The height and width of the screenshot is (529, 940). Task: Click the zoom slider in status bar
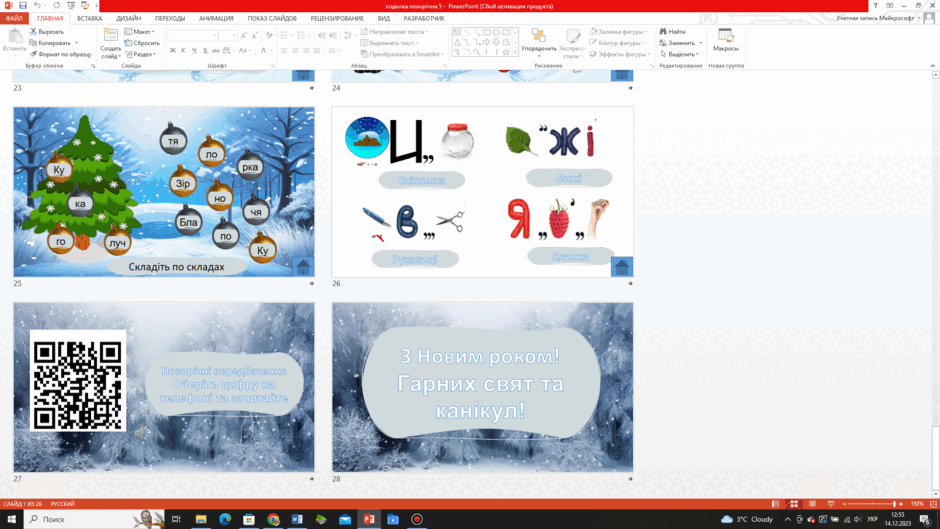(872, 504)
